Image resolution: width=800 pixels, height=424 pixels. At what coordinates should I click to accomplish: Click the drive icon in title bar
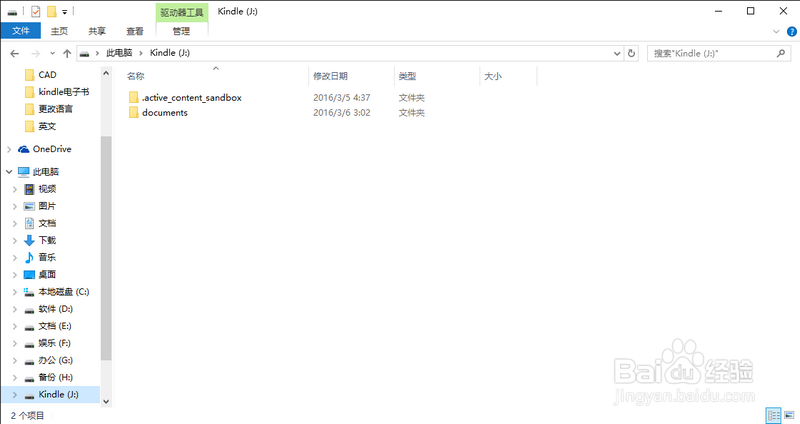tap(12, 12)
